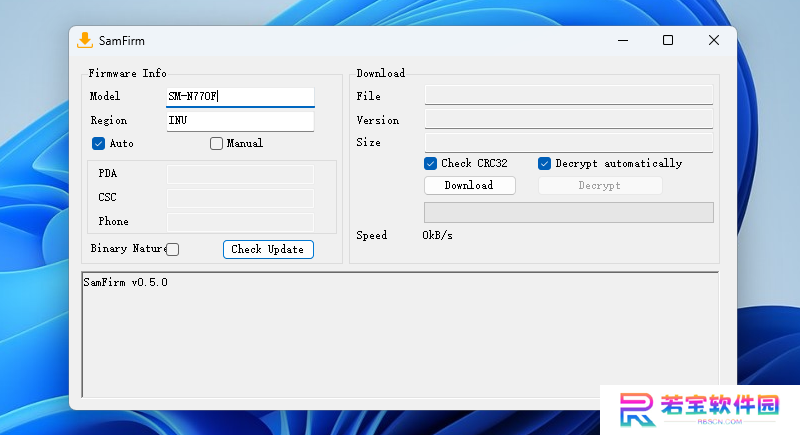800x435 pixels.
Task: Click the Region input field with INU
Action: (240, 121)
